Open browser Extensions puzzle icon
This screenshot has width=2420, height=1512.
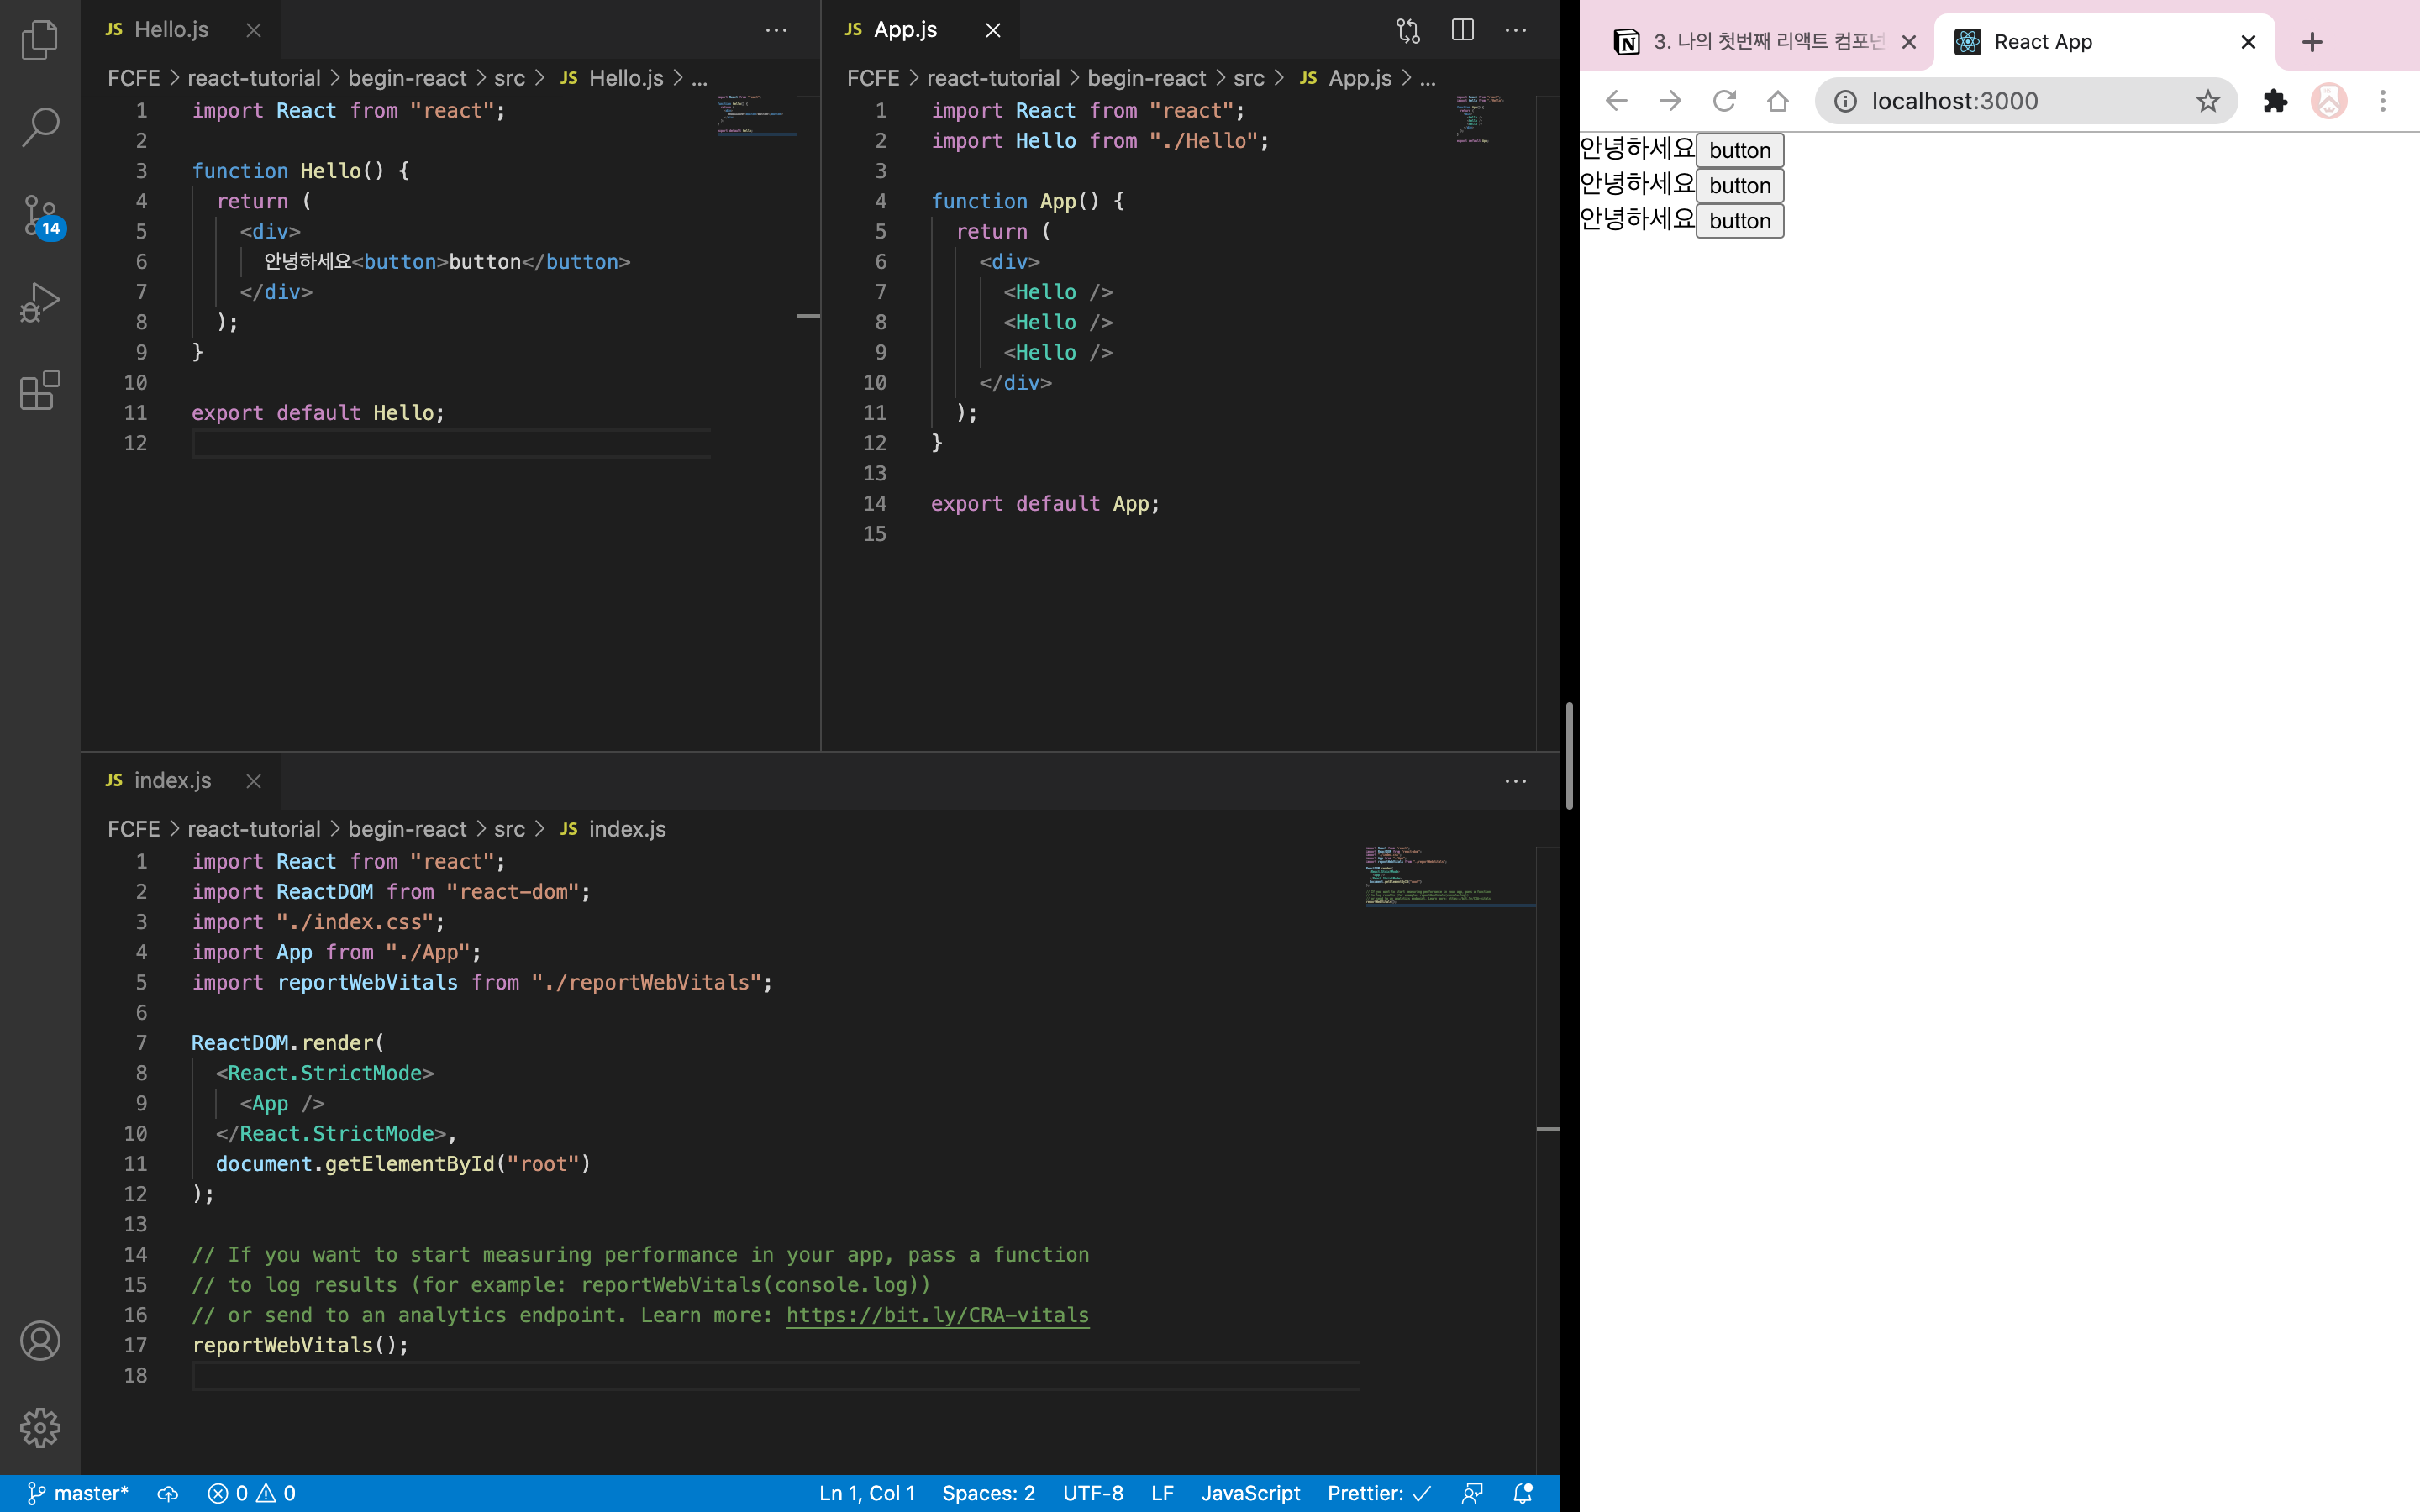coord(2275,101)
